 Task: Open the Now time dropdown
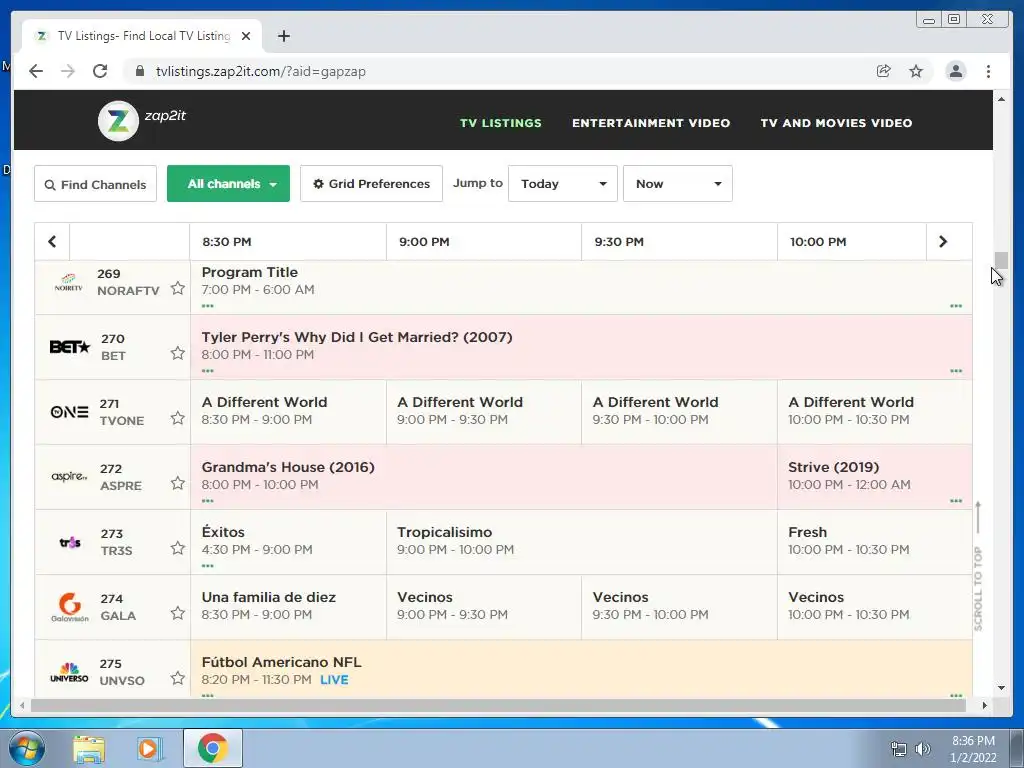(678, 184)
